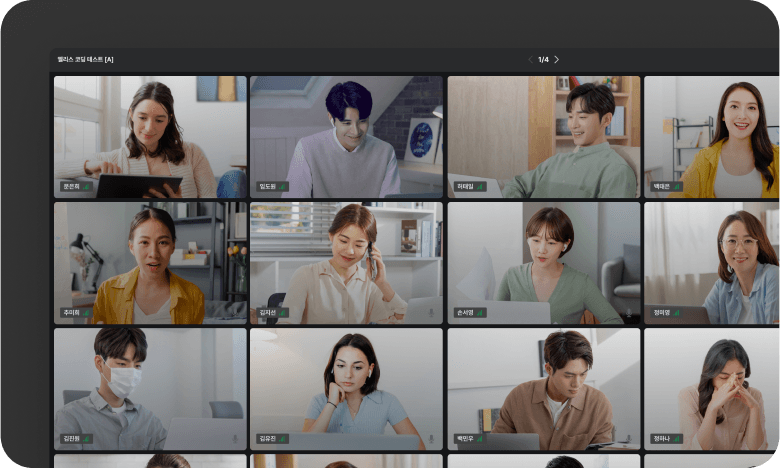
Task: Select video tile of man wearing mask
Action: [150, 389]
